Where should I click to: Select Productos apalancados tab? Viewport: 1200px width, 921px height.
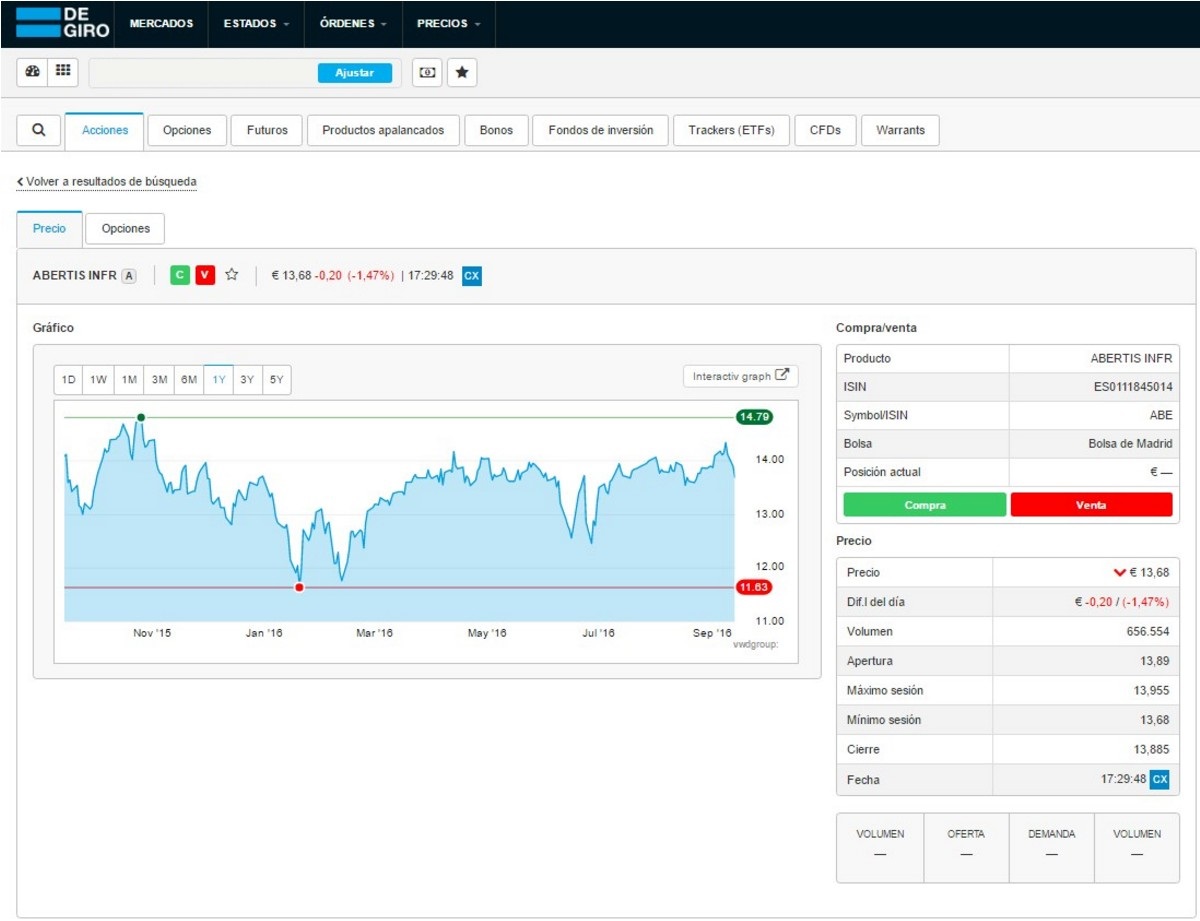[383, 130]
